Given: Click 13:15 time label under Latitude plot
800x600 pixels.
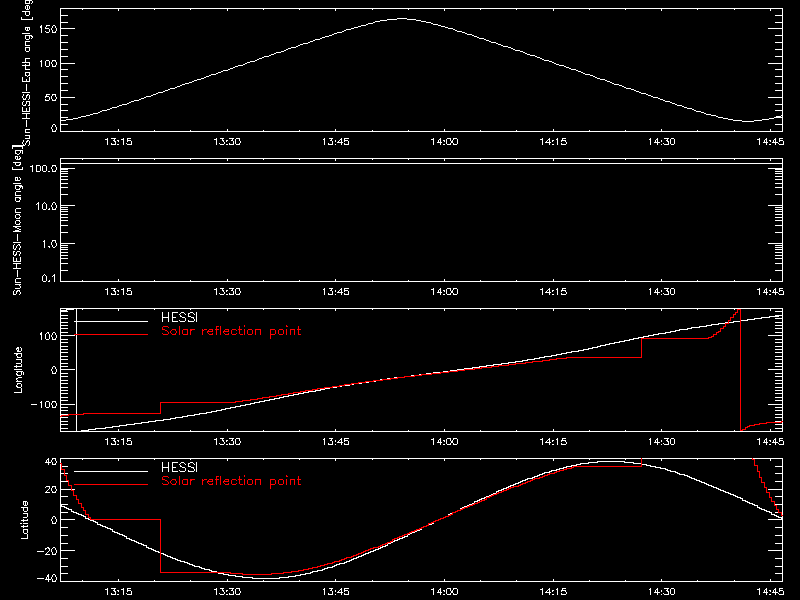Looking at the screenshot, I should click(118, 592).
